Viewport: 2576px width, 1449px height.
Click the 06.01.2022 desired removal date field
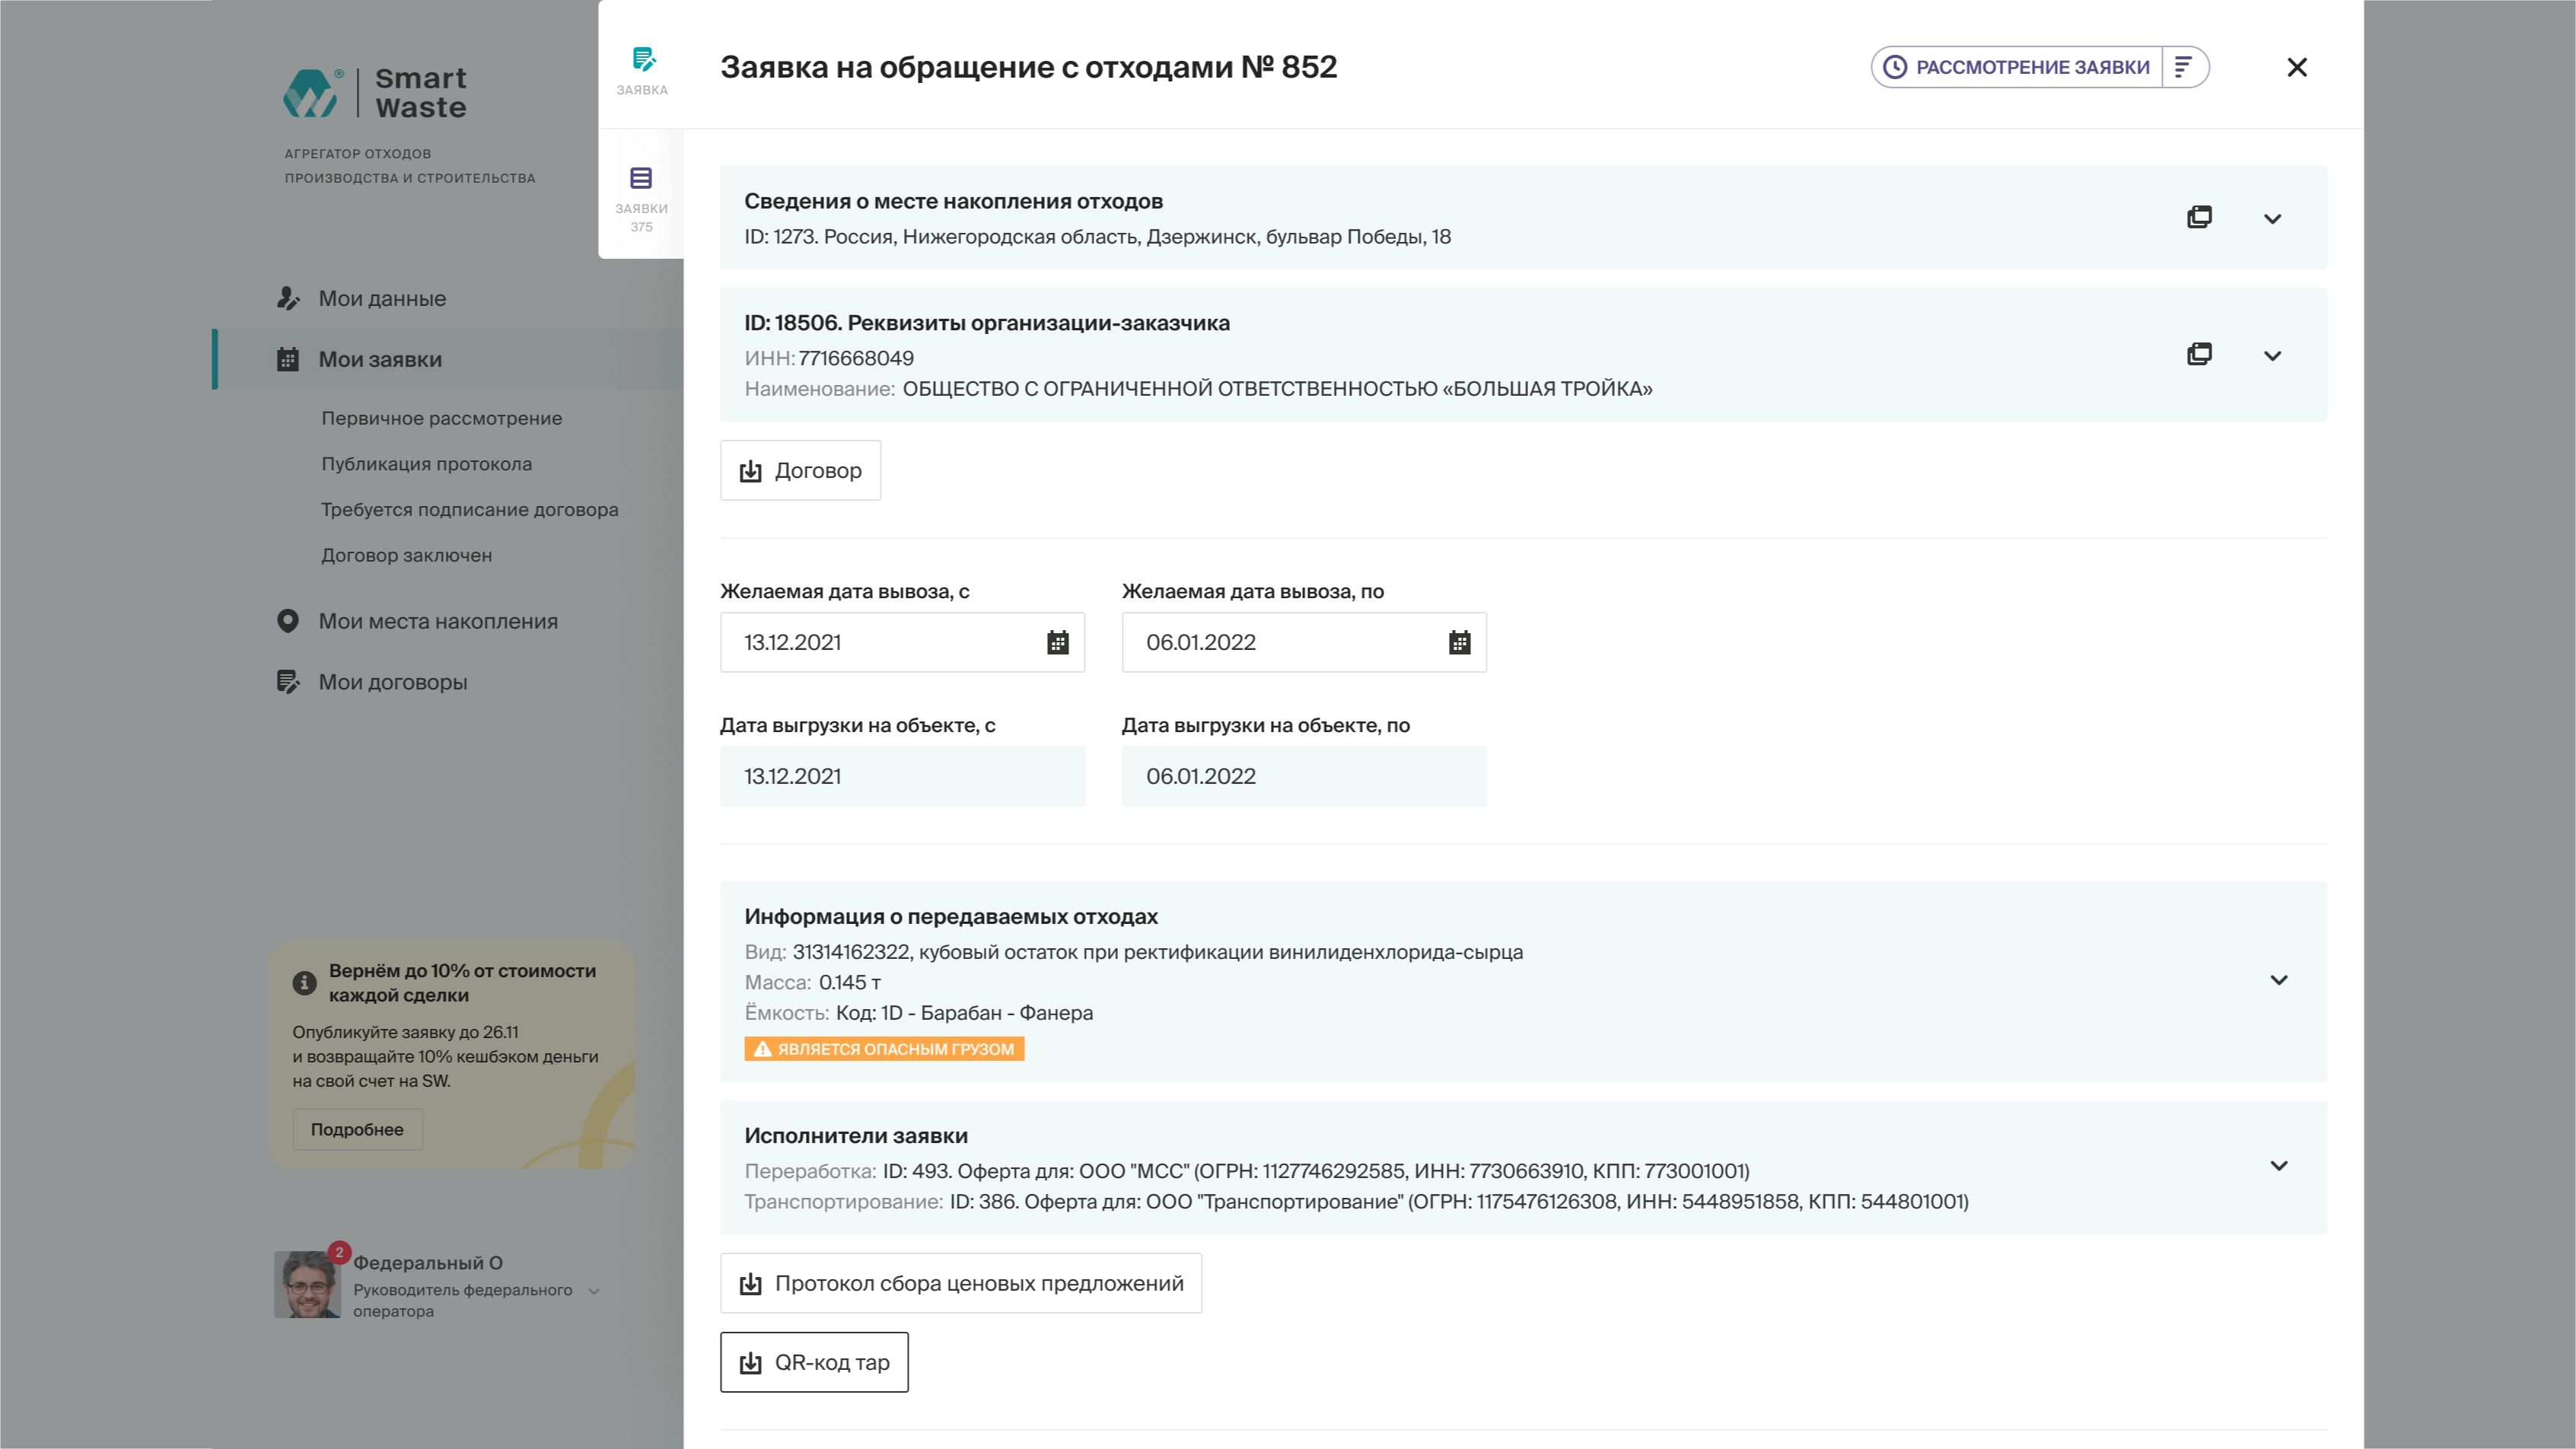pos(1304,642)
